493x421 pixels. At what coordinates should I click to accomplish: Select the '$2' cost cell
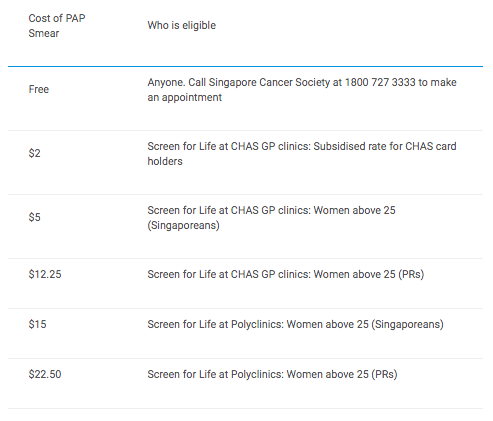coord(34,153)
